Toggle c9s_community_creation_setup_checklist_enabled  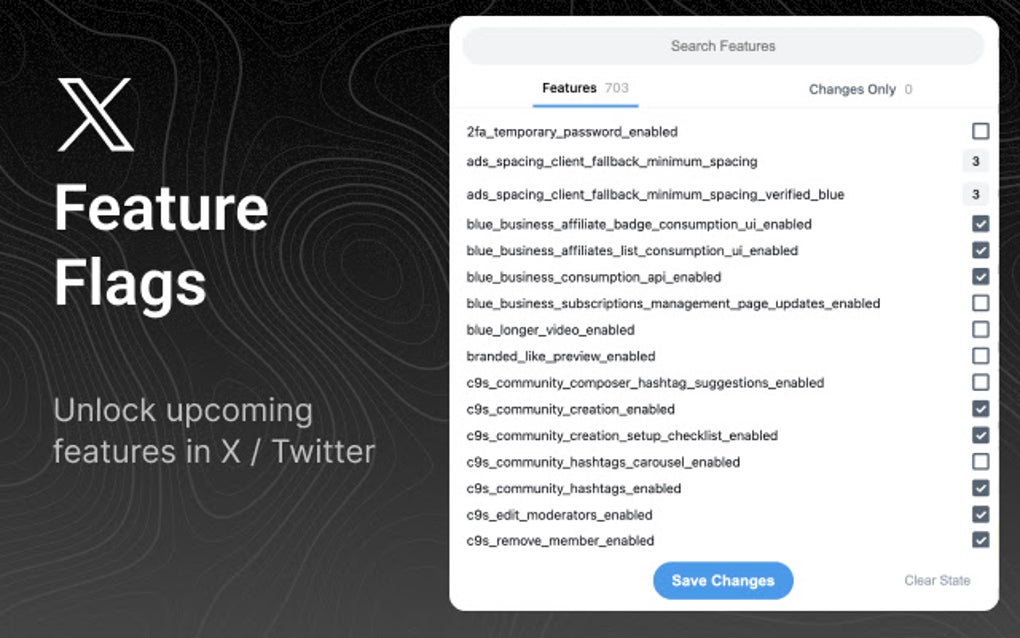click(980, 435)
